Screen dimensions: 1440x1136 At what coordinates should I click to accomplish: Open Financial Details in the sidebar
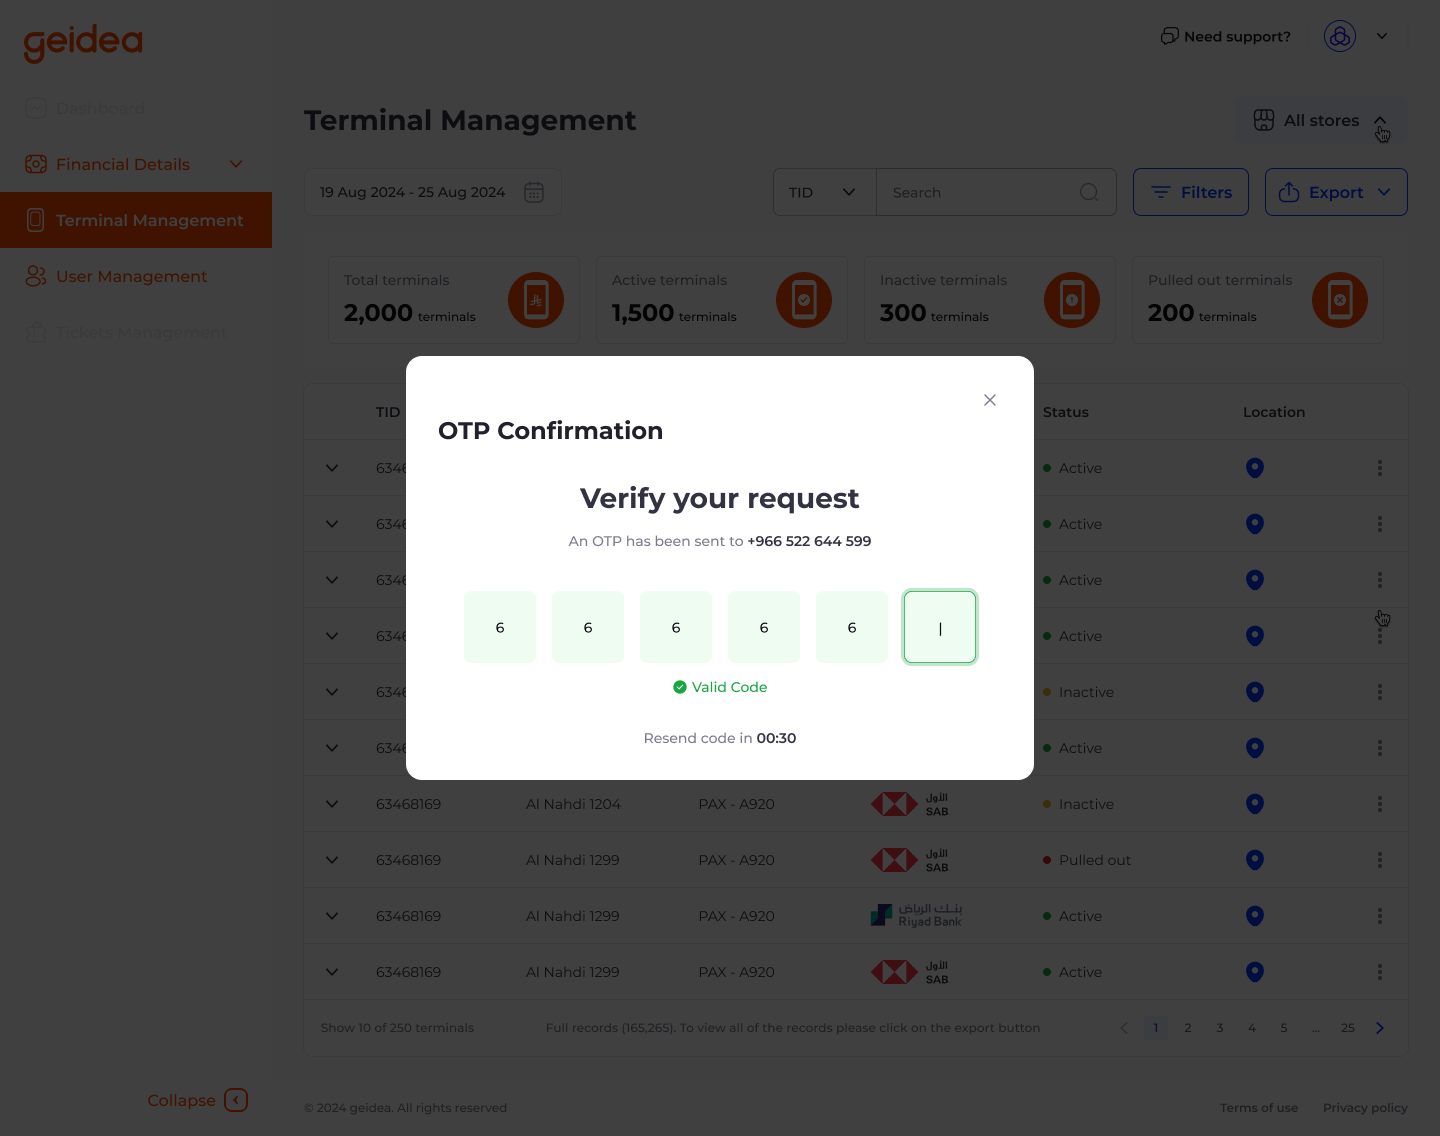pos(122,164)
